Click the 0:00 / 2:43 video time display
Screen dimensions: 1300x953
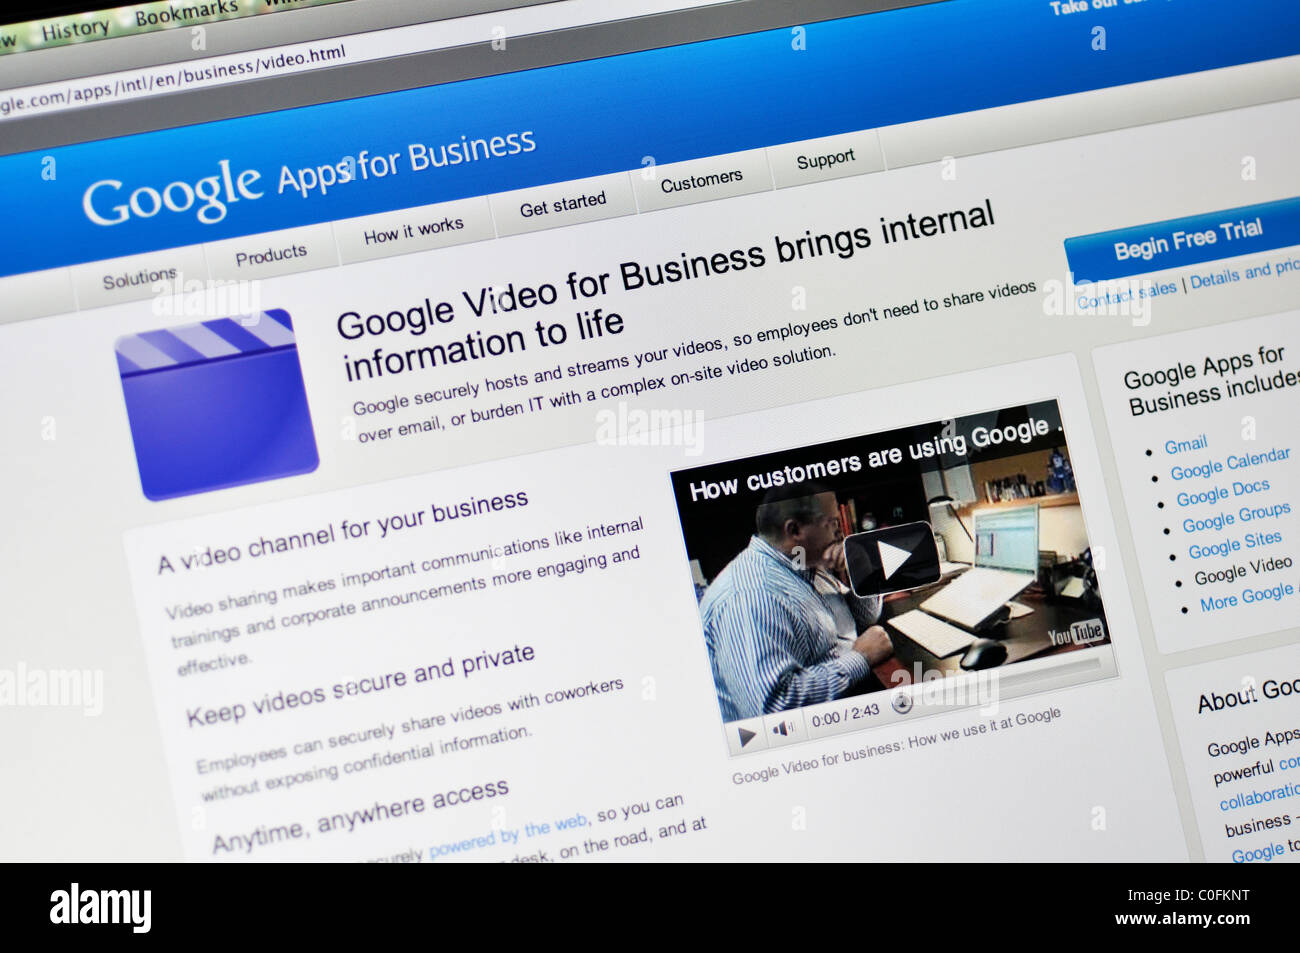click(846, 715)
